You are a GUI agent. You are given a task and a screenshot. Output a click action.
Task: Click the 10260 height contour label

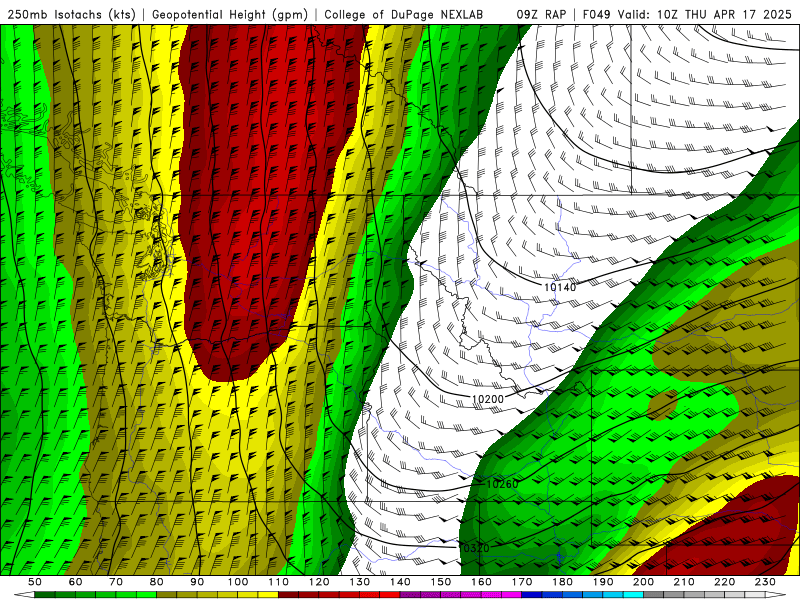(503, 484)
